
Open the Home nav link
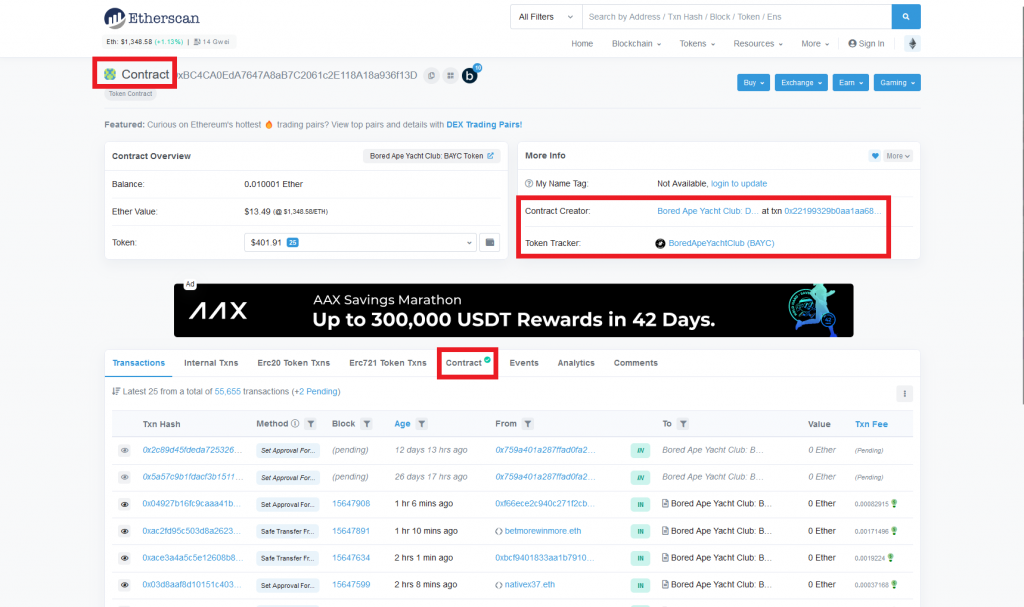[x=582, y=44]
